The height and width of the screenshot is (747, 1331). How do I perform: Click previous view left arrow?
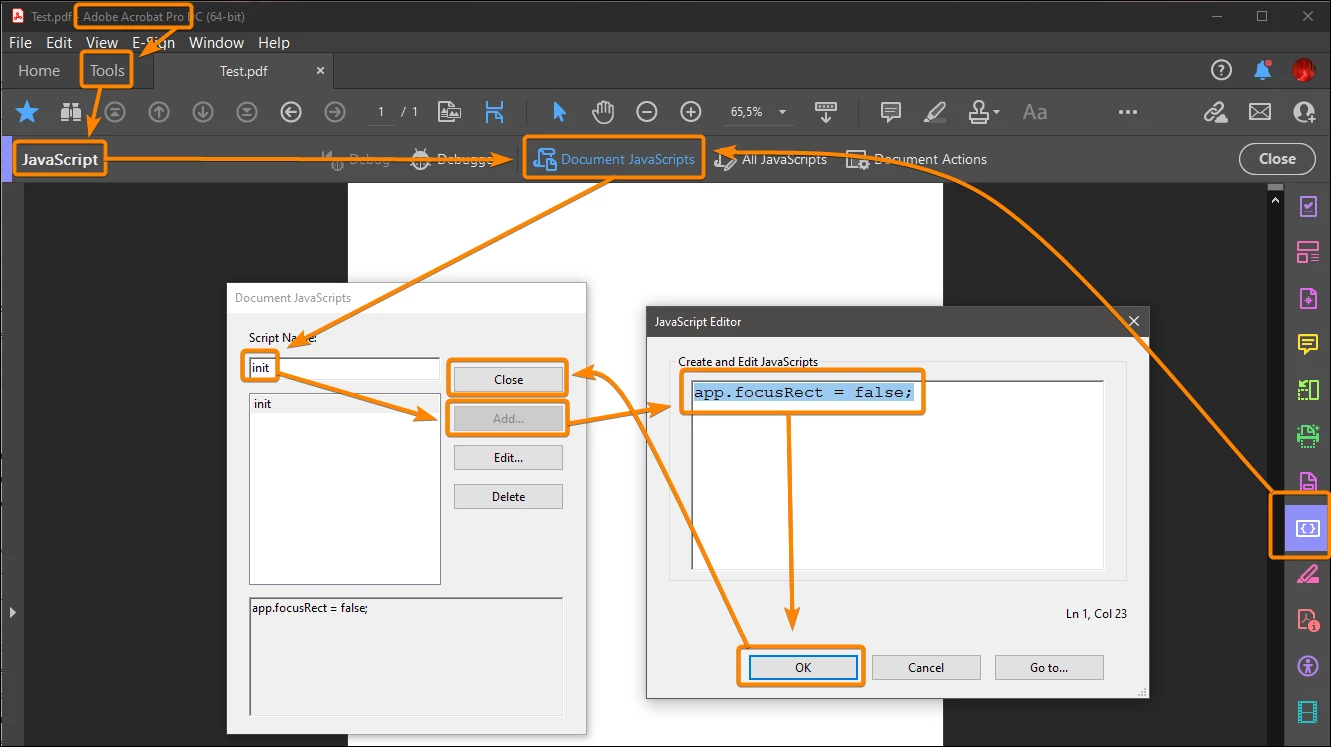click(291, 112)
